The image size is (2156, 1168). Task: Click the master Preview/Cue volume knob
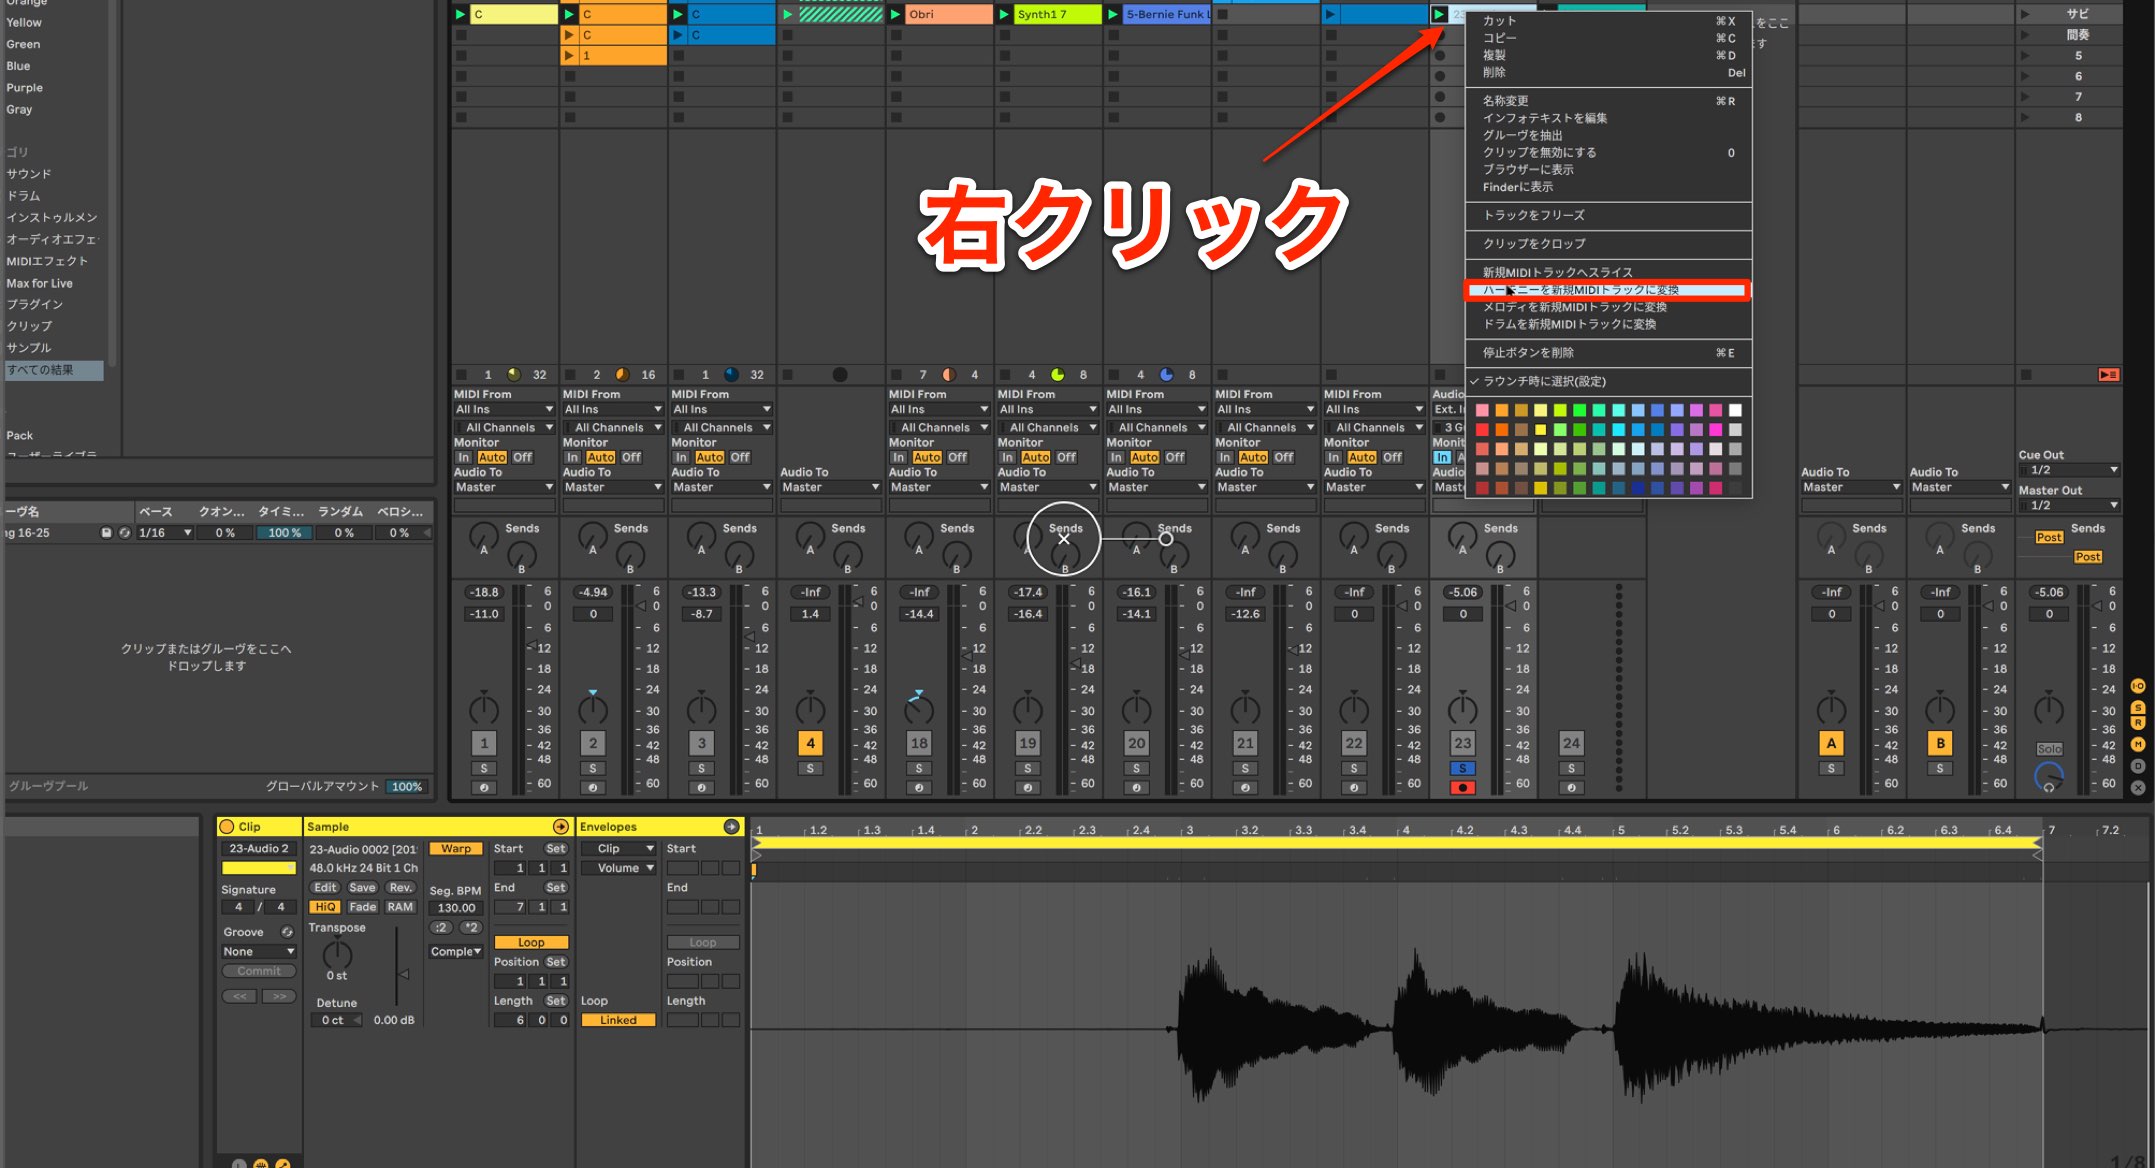click(2048, 776)
